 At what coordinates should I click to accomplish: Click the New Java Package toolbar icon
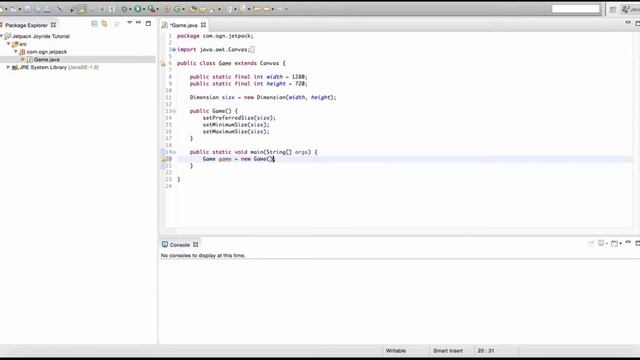167,9
